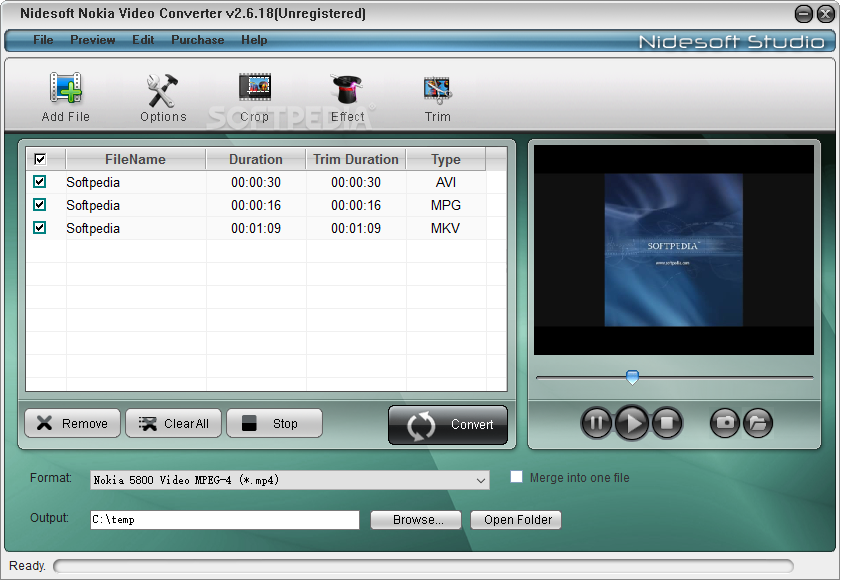Close the Nidesoft converter window
841x581 pixels.
pyautogui.click(x=825, y=14)
